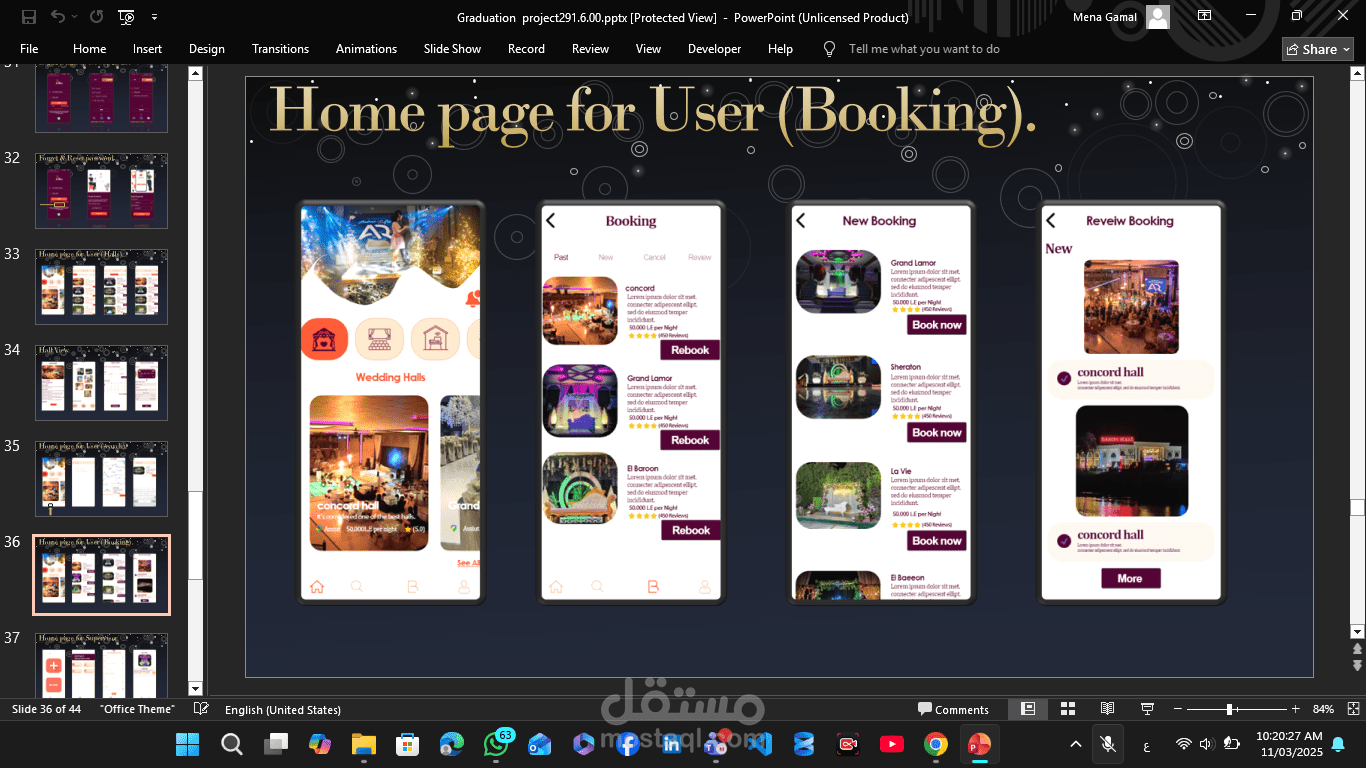Viewport: 1366px width, 768px height.
Task: Open WhatsApp from taskbar
Action: 496,744
